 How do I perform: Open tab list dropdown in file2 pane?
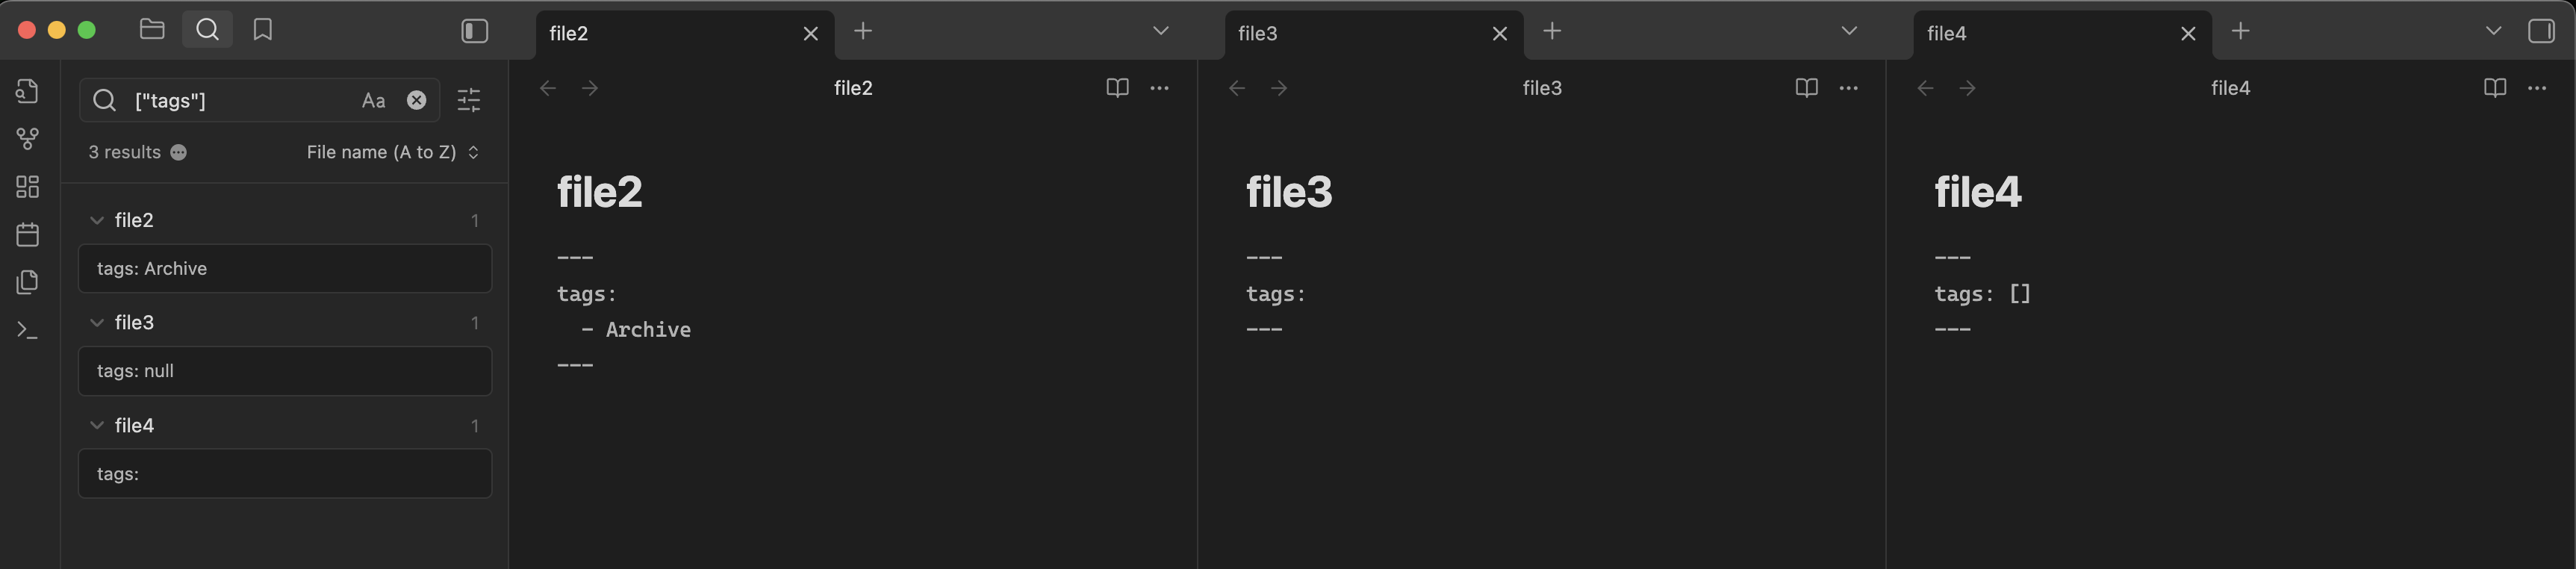pyautogui.click(x=1161, y=31)
